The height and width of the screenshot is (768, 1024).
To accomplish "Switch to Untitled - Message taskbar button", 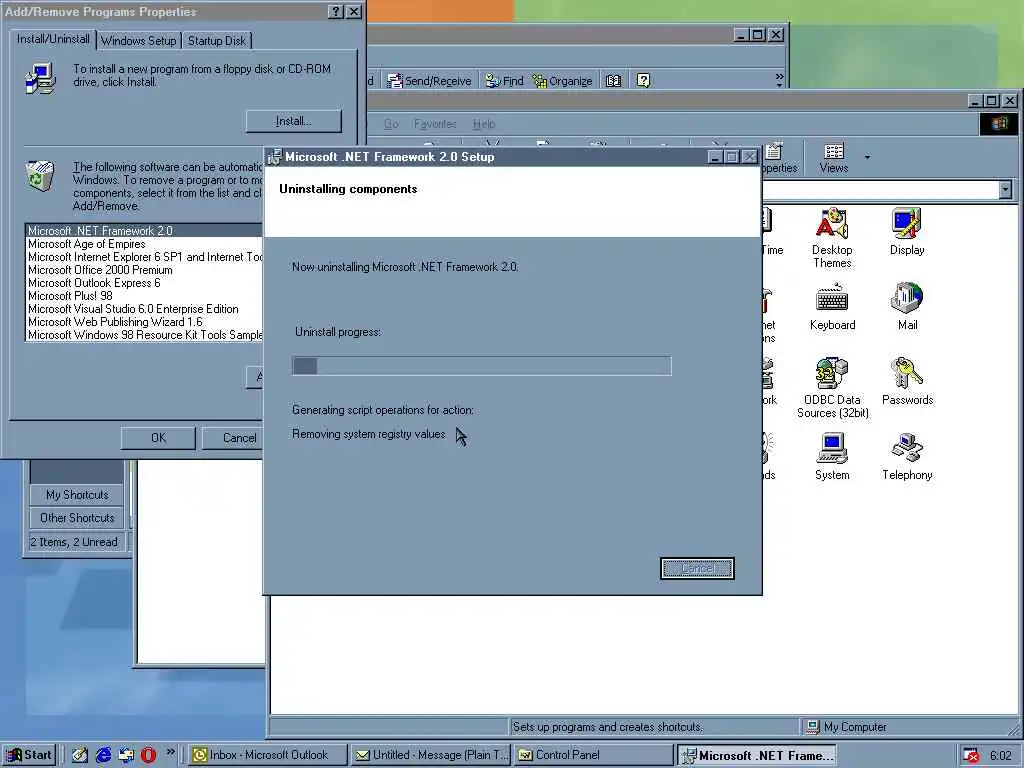I will click(x=431, y=755).
